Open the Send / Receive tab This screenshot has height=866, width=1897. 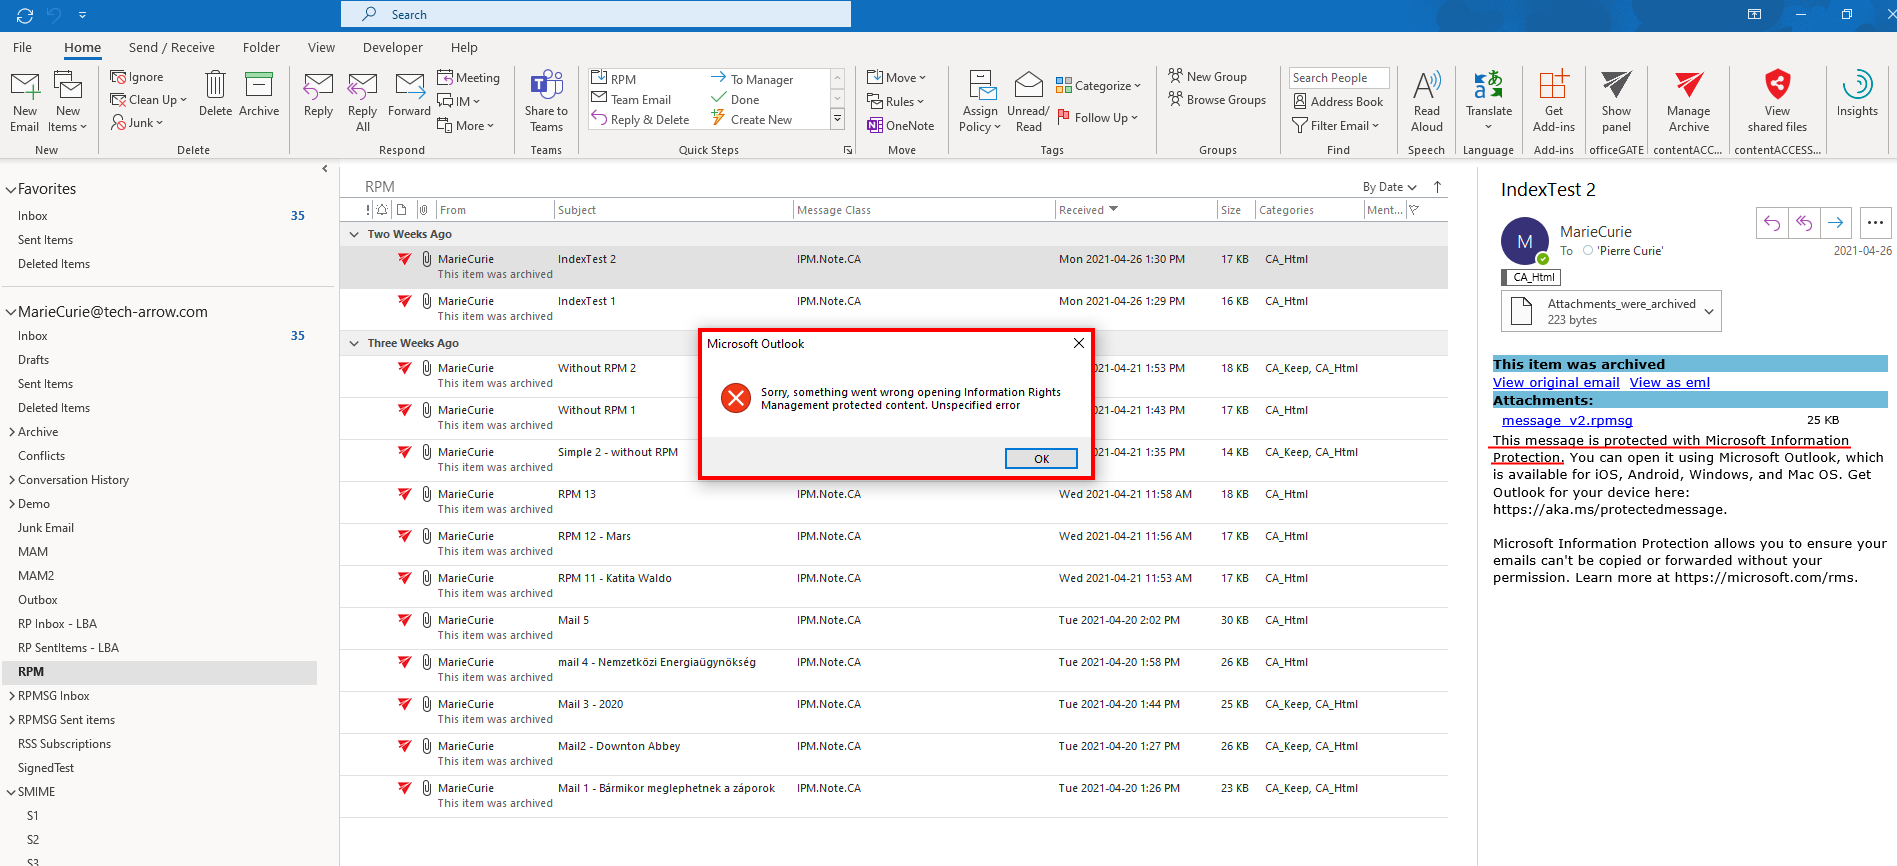171,47
